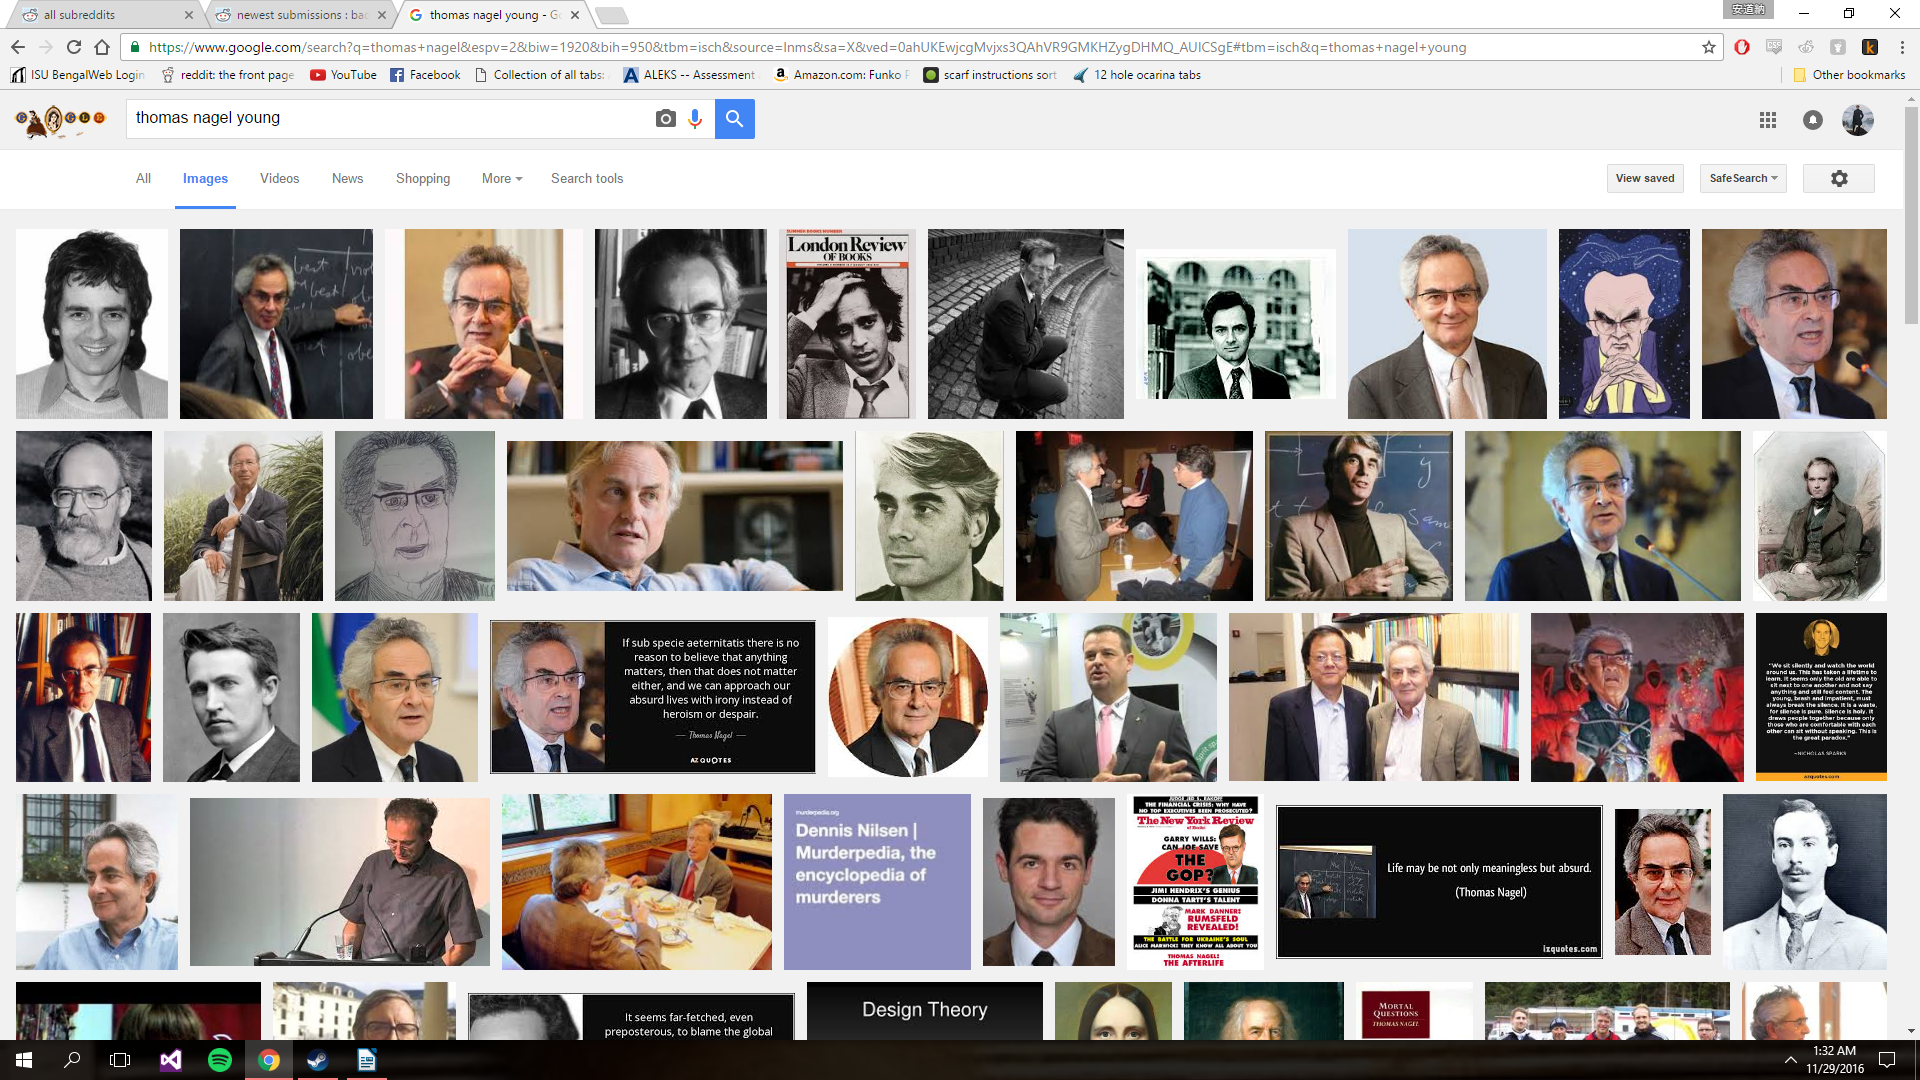Expand the More search categories menu

tap(501, 178)
